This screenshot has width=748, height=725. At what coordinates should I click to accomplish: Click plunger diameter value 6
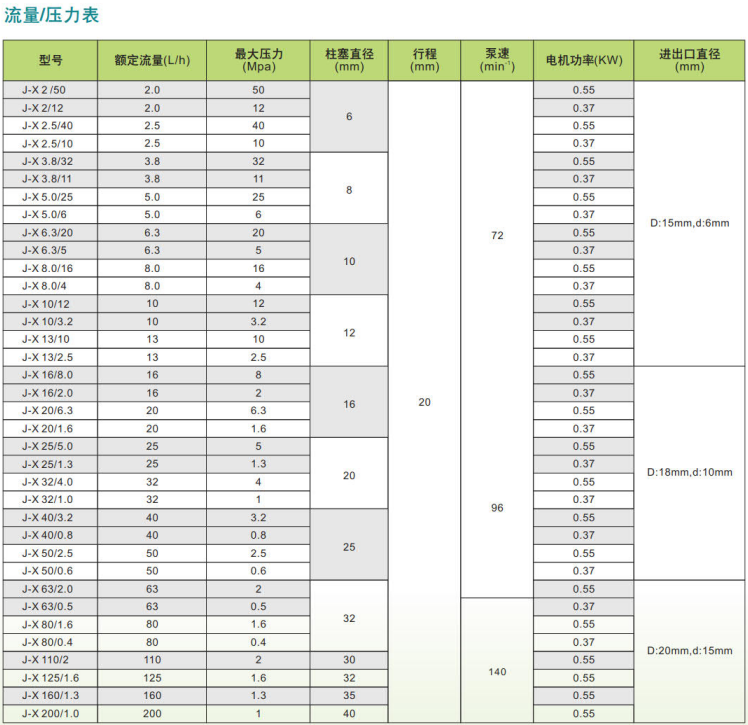point(349,117)
